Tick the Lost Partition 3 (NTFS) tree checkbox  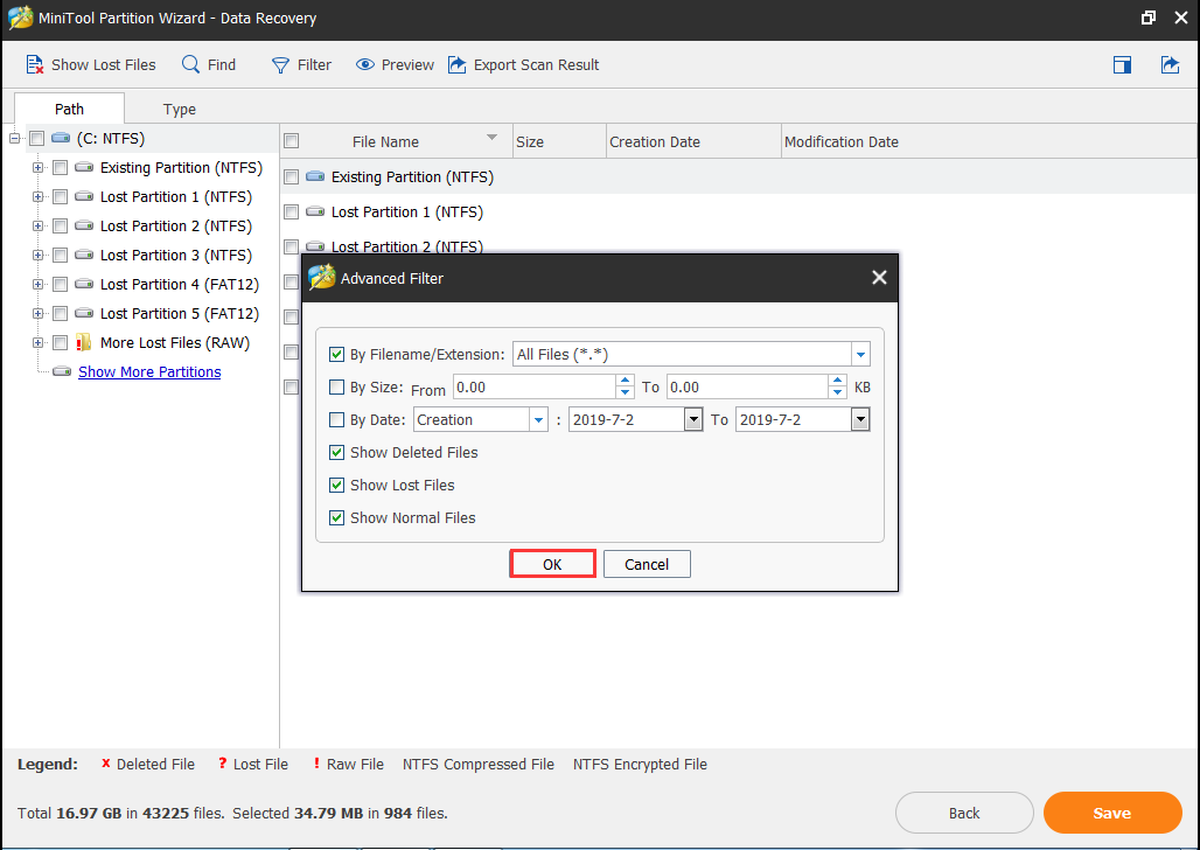click(x=60, y=255)
